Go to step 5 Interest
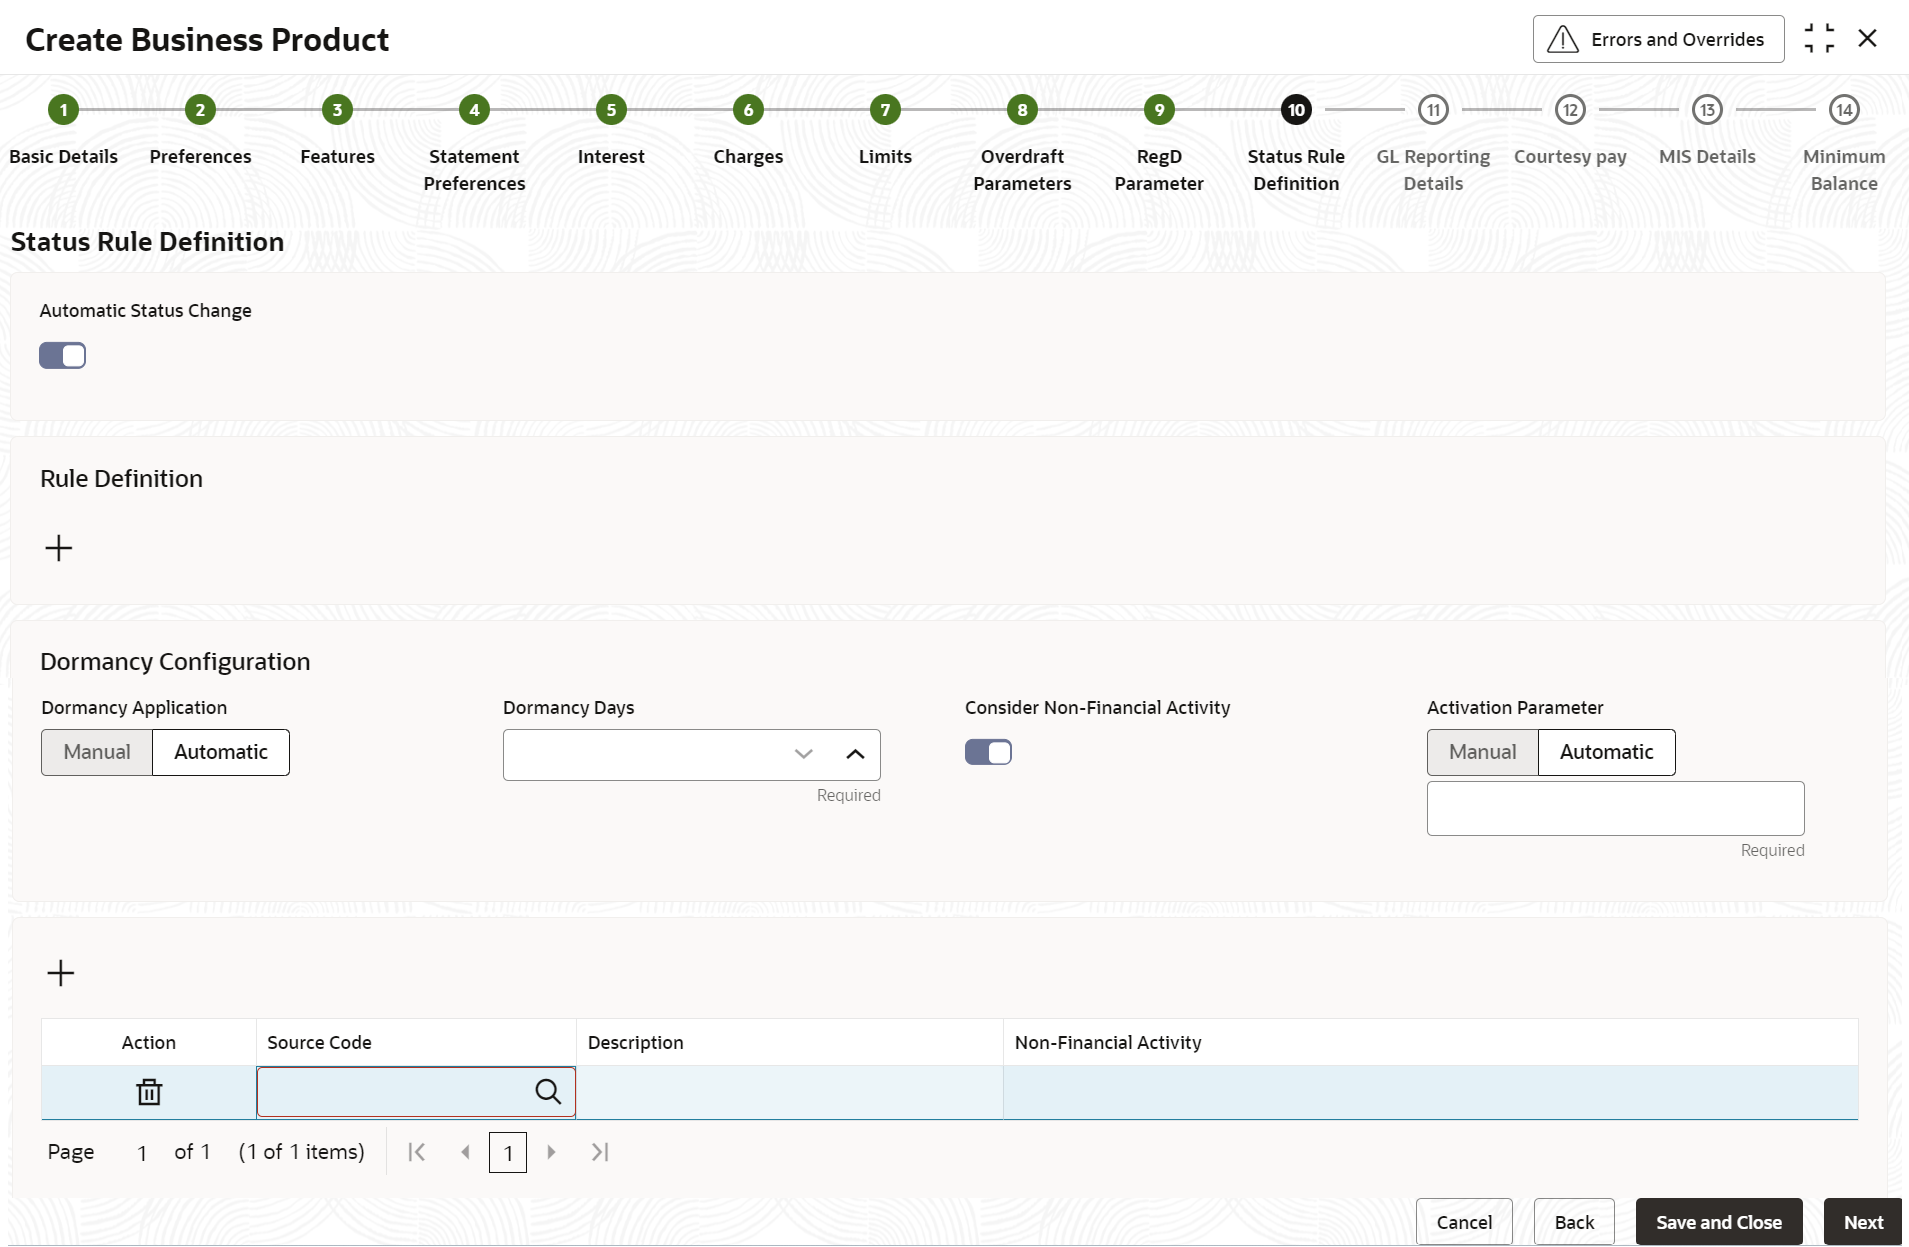 tap(611, 110)
